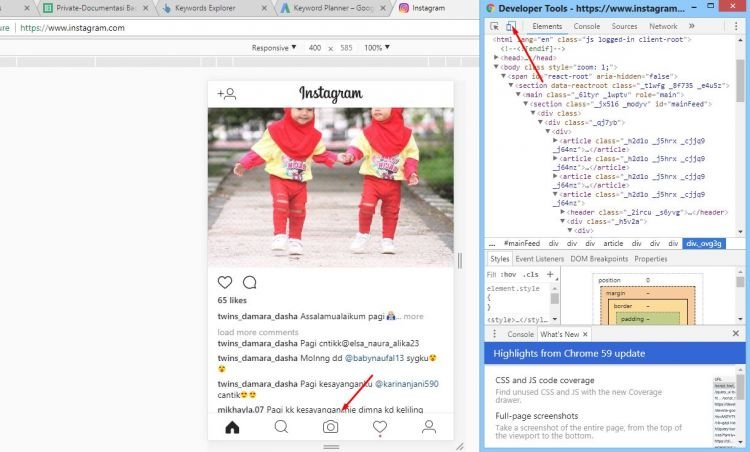
Task: Toggle the .cls class editor button
Action: pyautogui.click(x=530, y=275)
